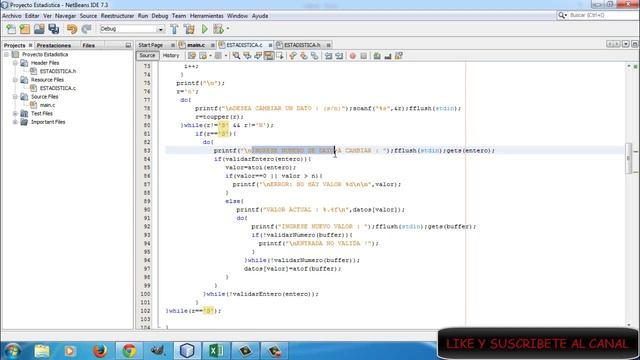Image resolution: width=640 pixels, height=360 pixels.
Task: Click the Open Project toolbar icon
Action: click(x=39, y=29)
